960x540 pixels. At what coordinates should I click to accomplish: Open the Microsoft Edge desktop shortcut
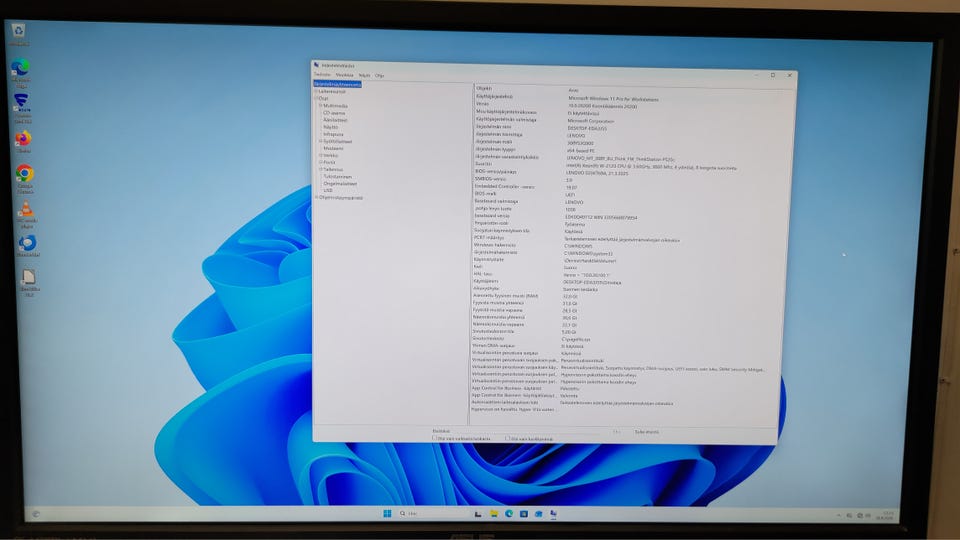(x=20, y=72)
